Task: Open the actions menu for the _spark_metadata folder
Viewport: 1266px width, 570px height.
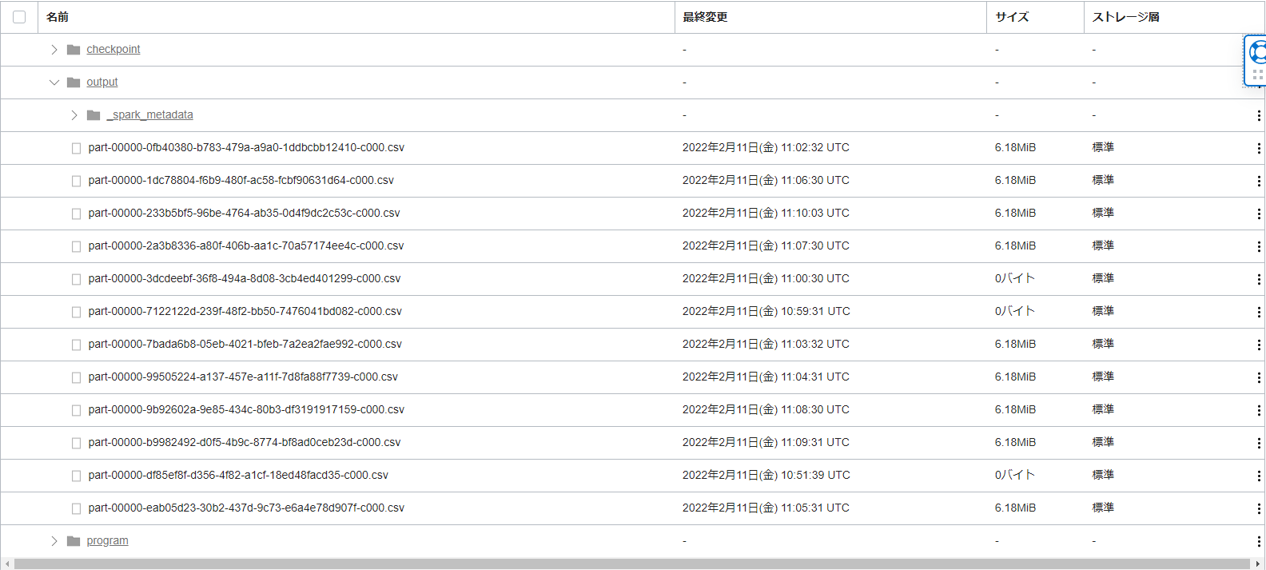Action: tap(1258, 116)
